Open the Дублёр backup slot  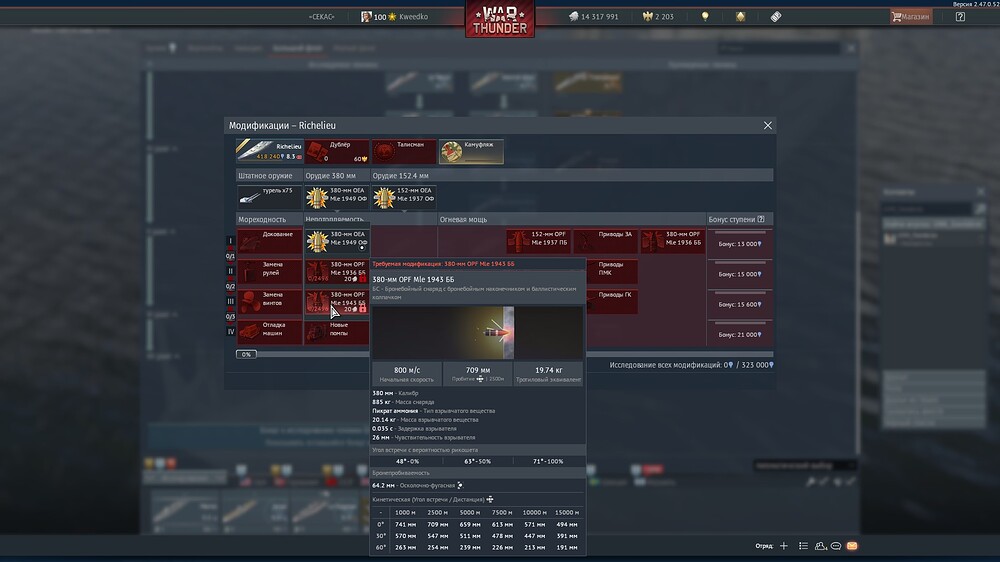point(337,151)
